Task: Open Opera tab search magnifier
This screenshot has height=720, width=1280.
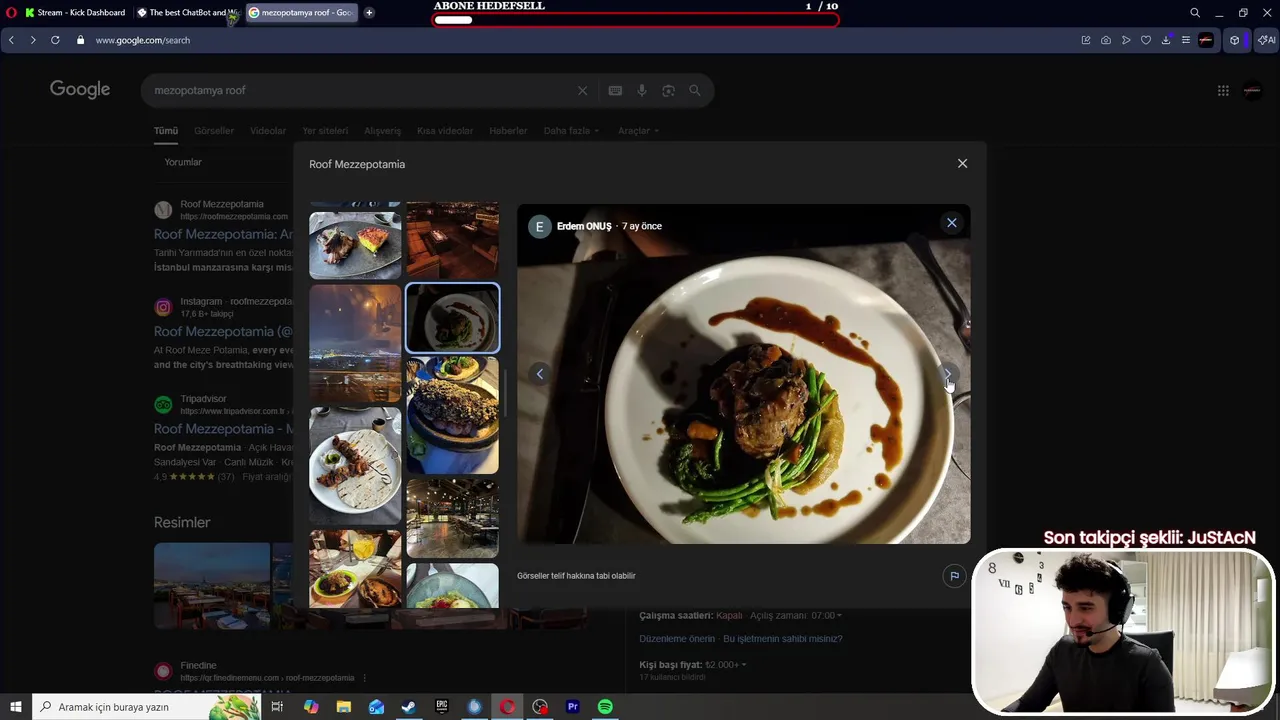Action: (1195, 13)
